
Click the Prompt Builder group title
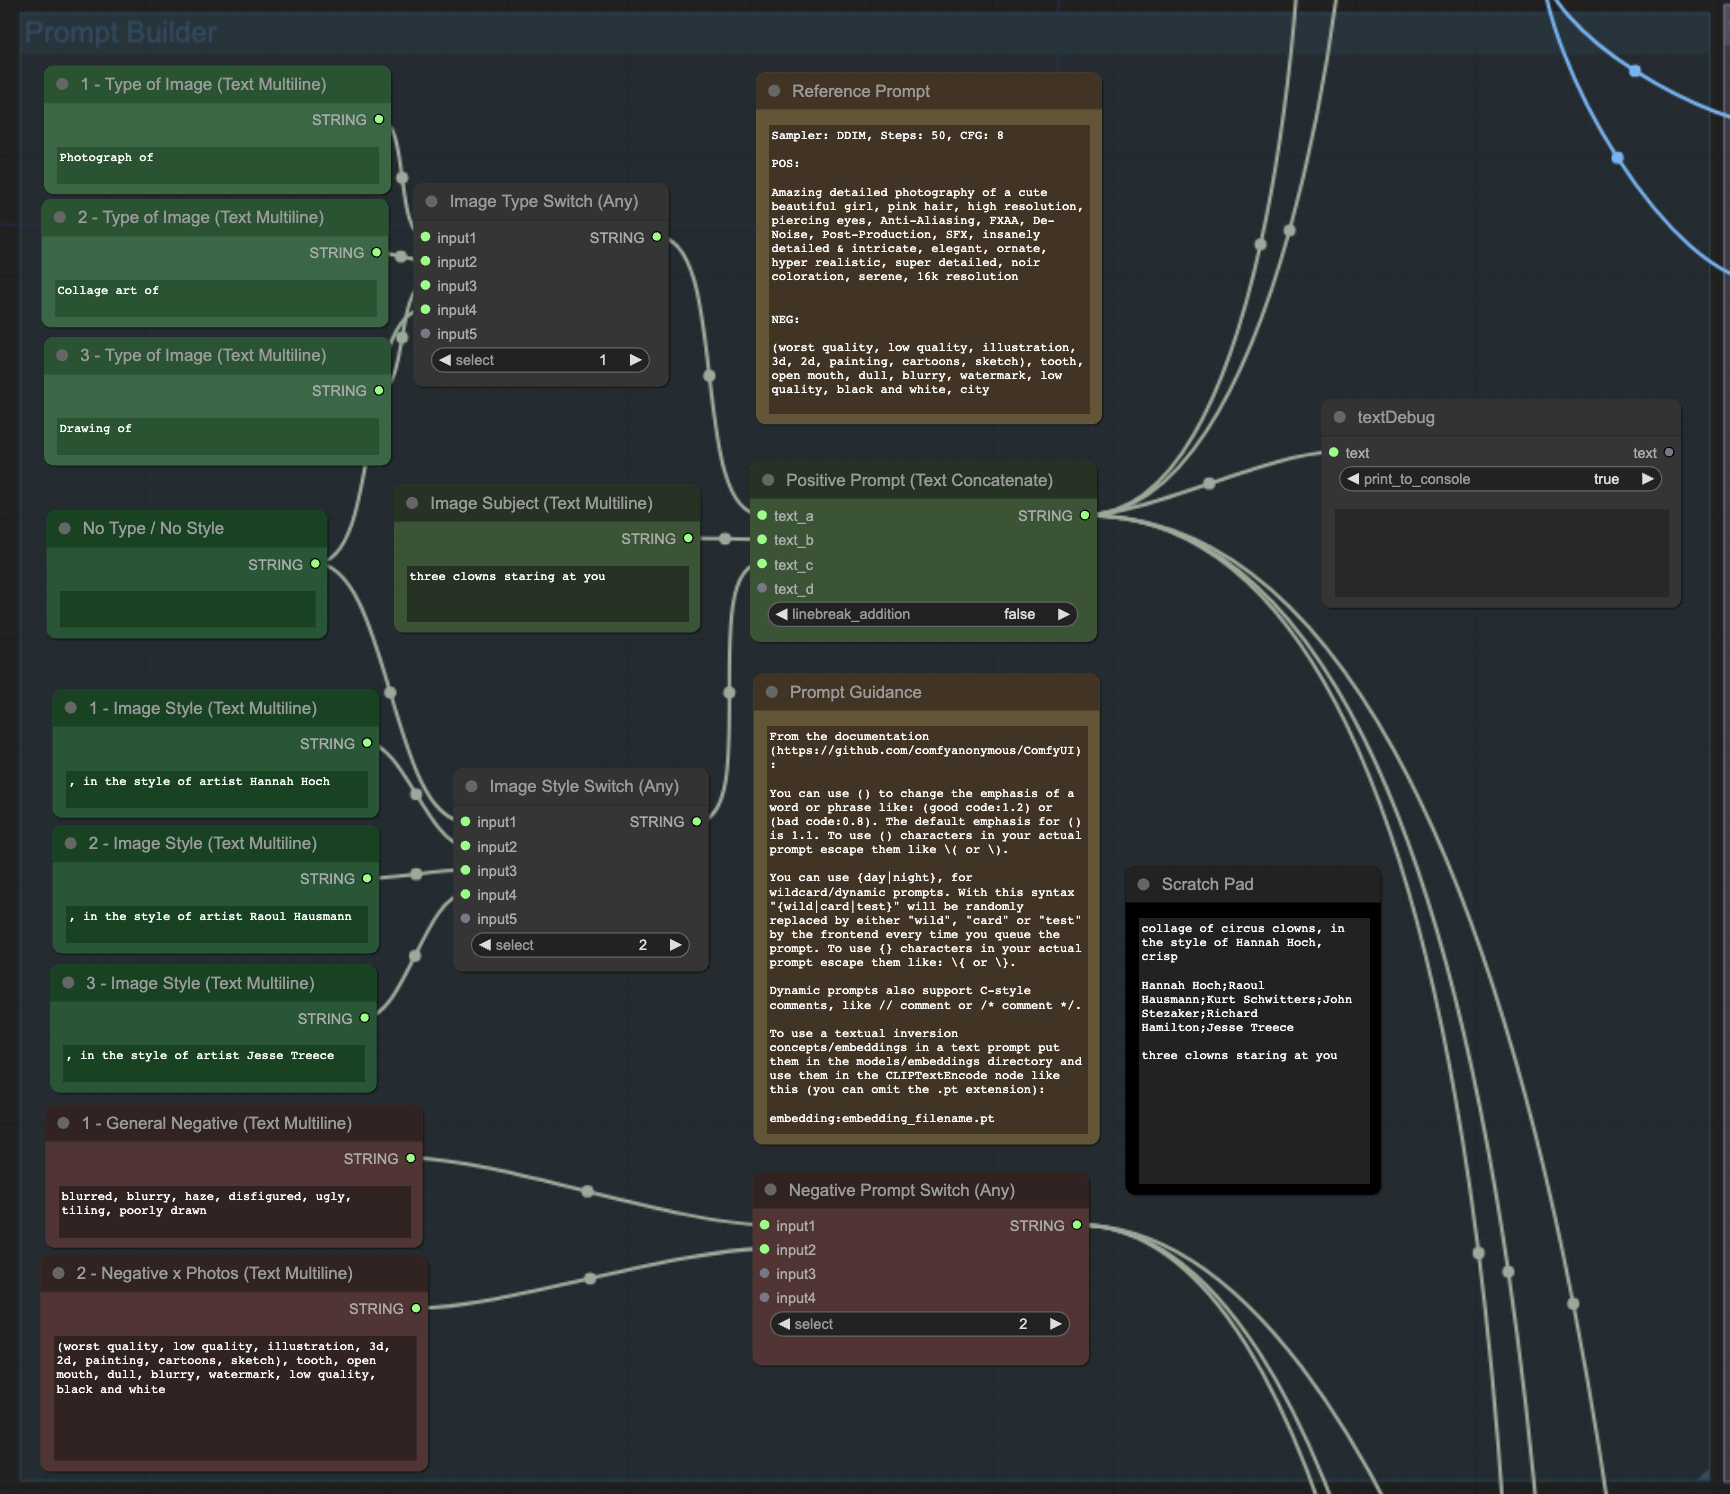(x=120, y=32)
